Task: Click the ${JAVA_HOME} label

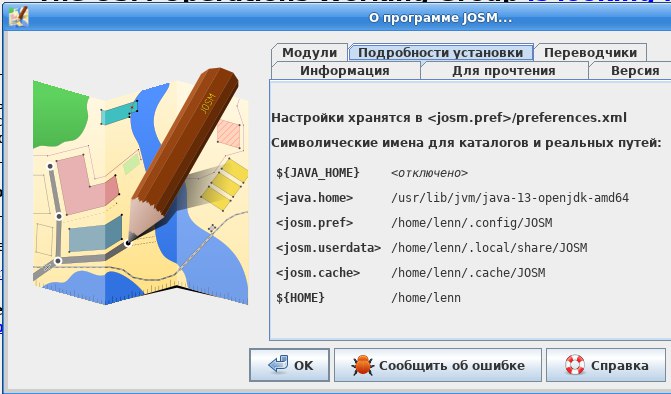Action: (x=318, y=173)
